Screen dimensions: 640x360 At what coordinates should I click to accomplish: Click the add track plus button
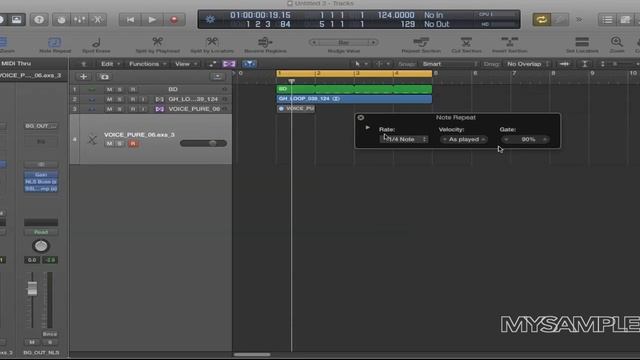(83, 76)
